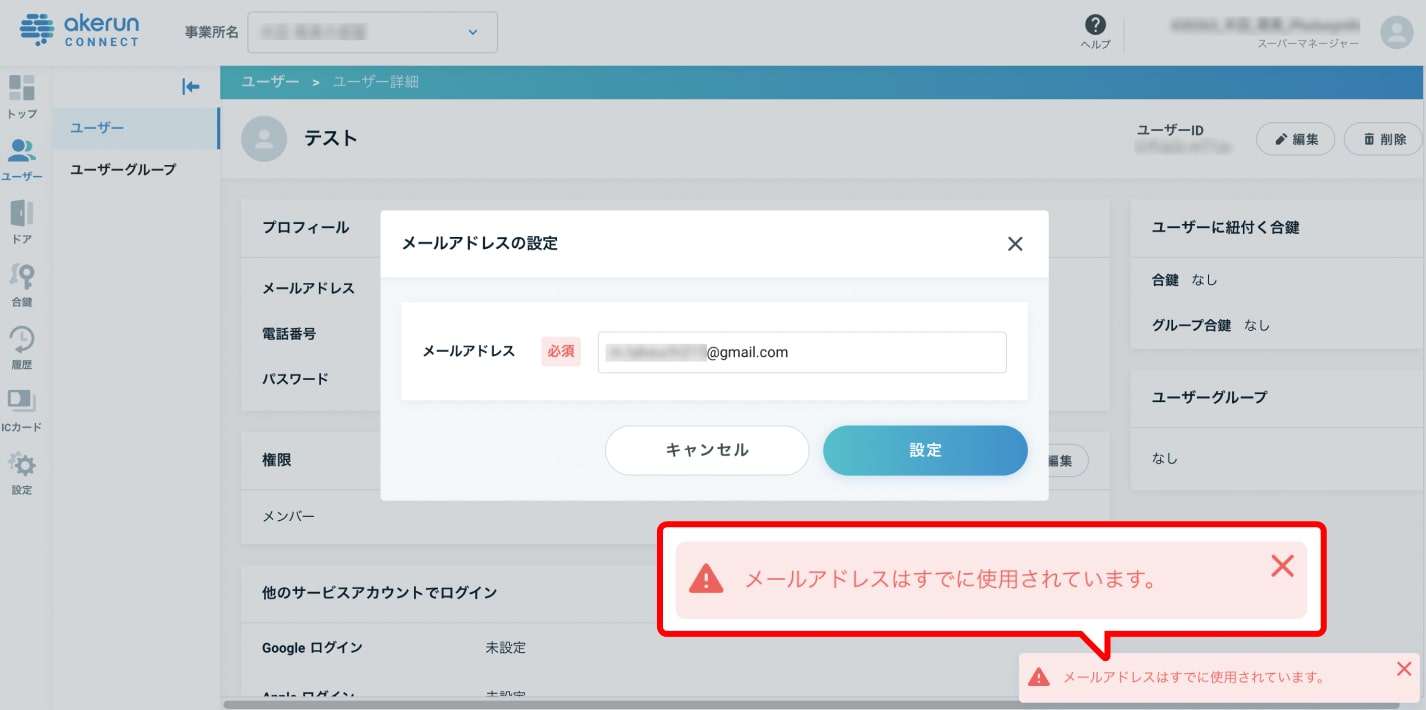Viewport: 1426px width, 710px height.
Task: Close the mail address dialog
Action: 1015,243
